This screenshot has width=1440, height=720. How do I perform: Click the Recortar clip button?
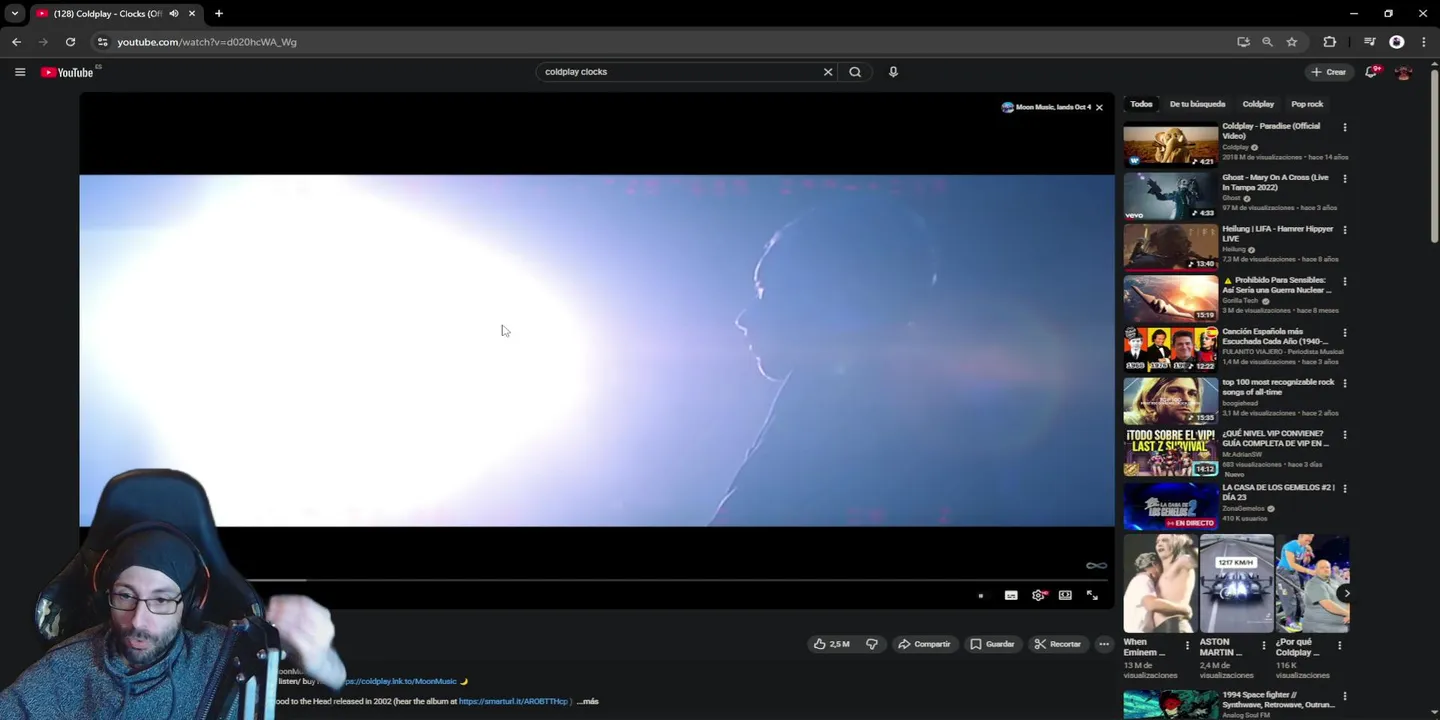(x=1058, y=644)
